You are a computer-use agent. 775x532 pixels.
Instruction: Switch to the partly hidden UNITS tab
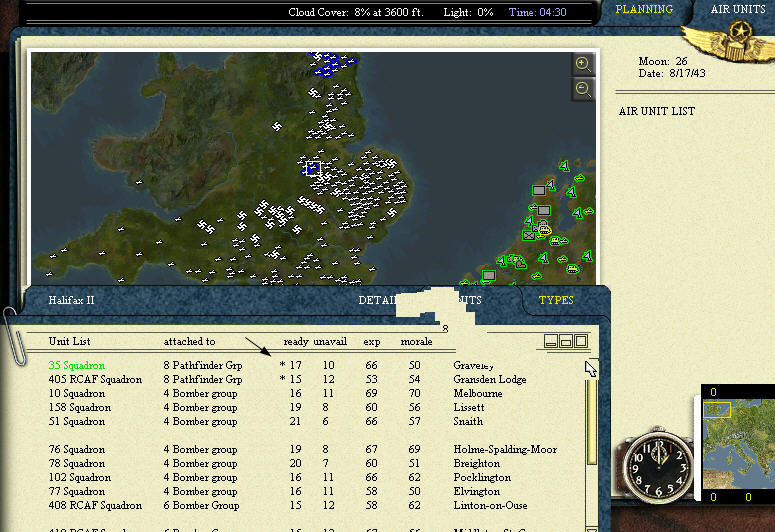(469, 300)
